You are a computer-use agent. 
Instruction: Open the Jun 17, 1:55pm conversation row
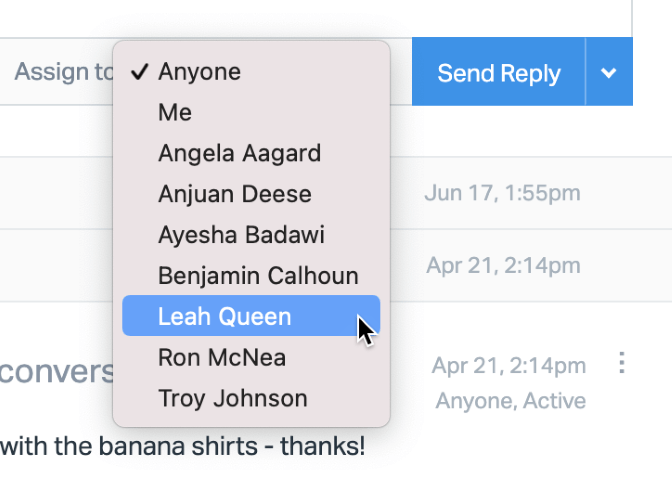[x=501, y=193]
